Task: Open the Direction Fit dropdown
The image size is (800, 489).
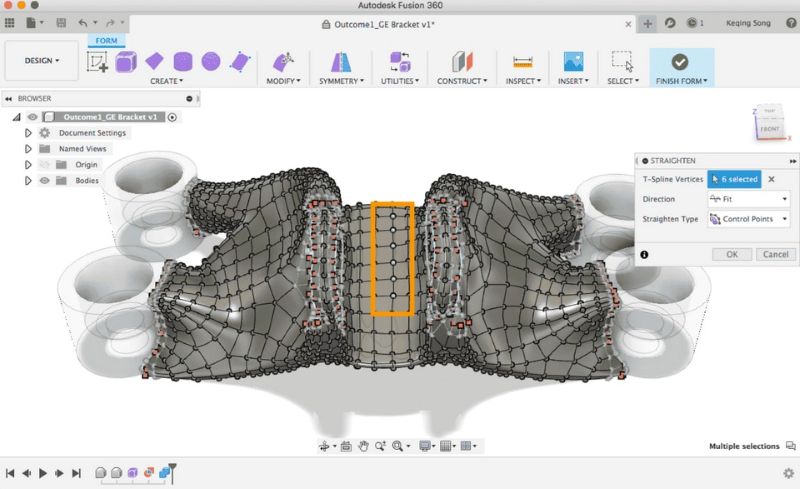Action: pyautogui.click(x=748, y=199)
